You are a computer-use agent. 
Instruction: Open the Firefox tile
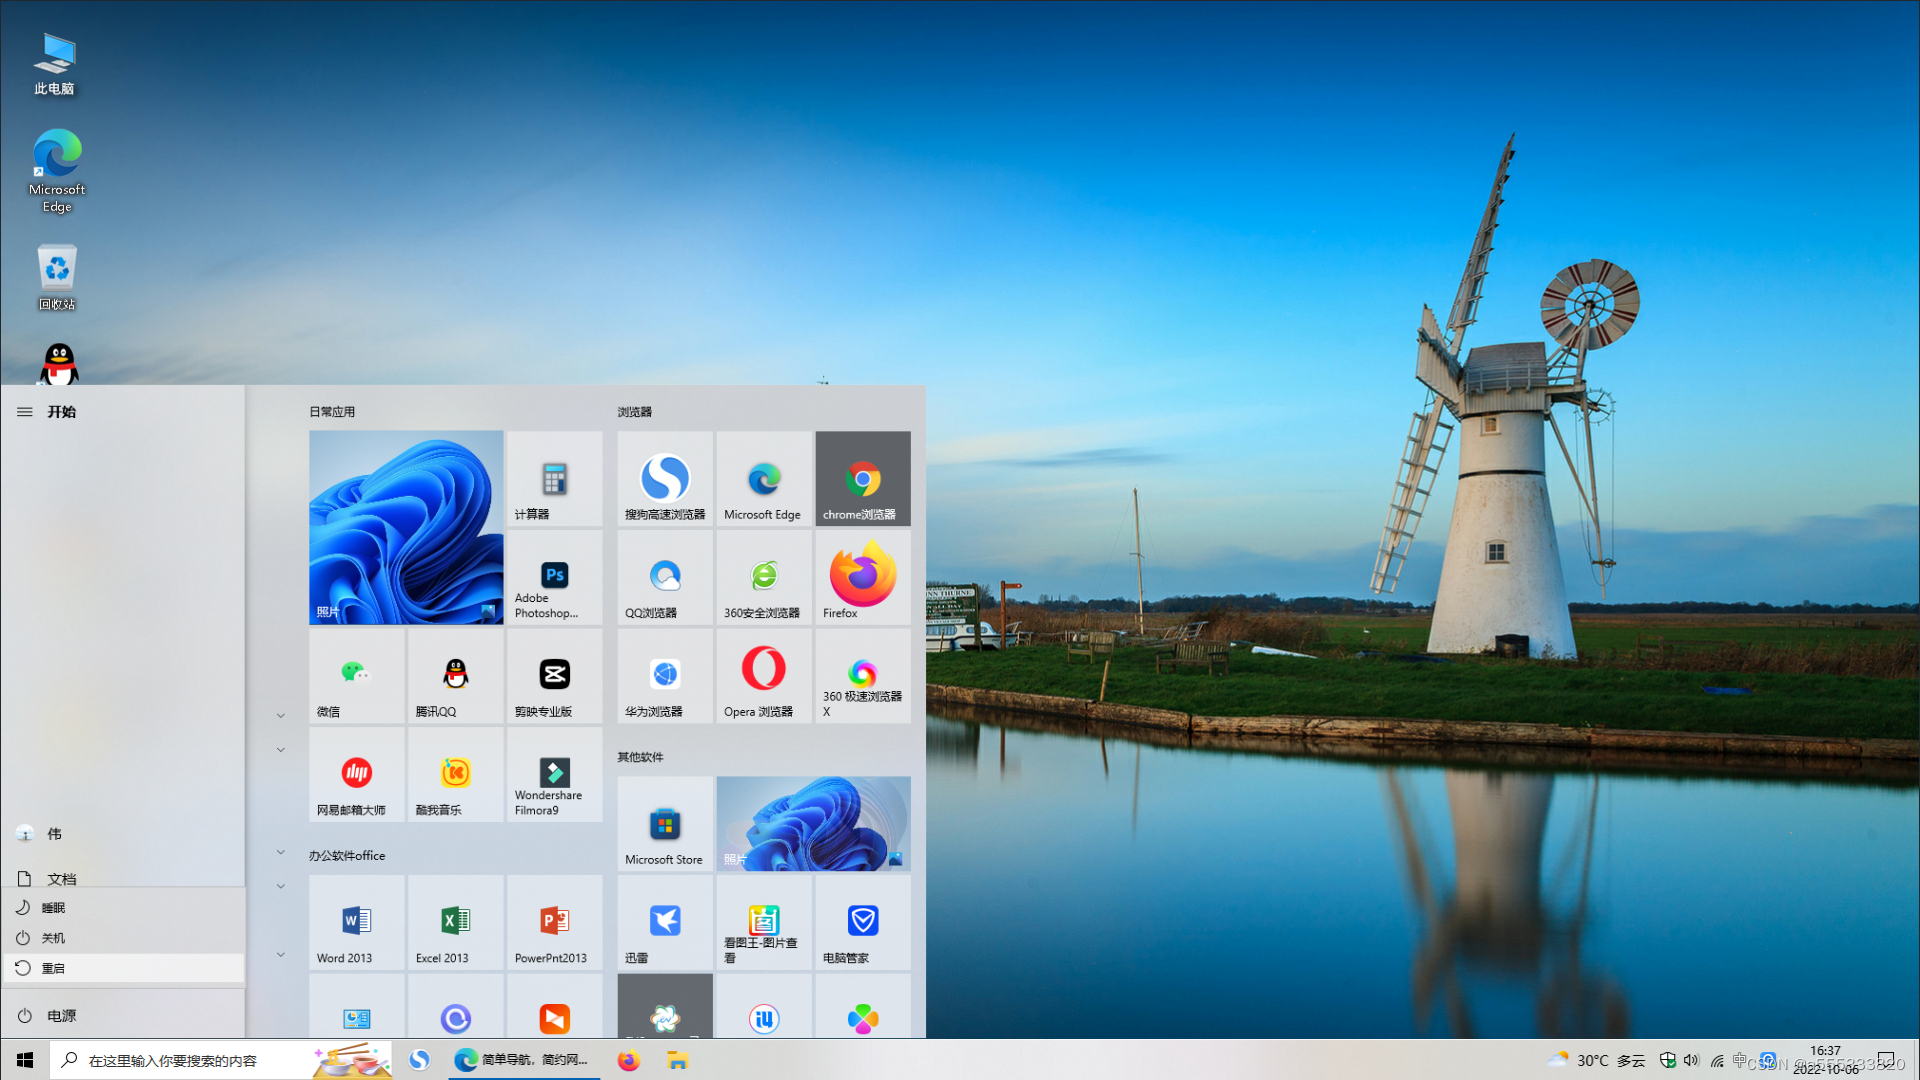tap(862, 577)
